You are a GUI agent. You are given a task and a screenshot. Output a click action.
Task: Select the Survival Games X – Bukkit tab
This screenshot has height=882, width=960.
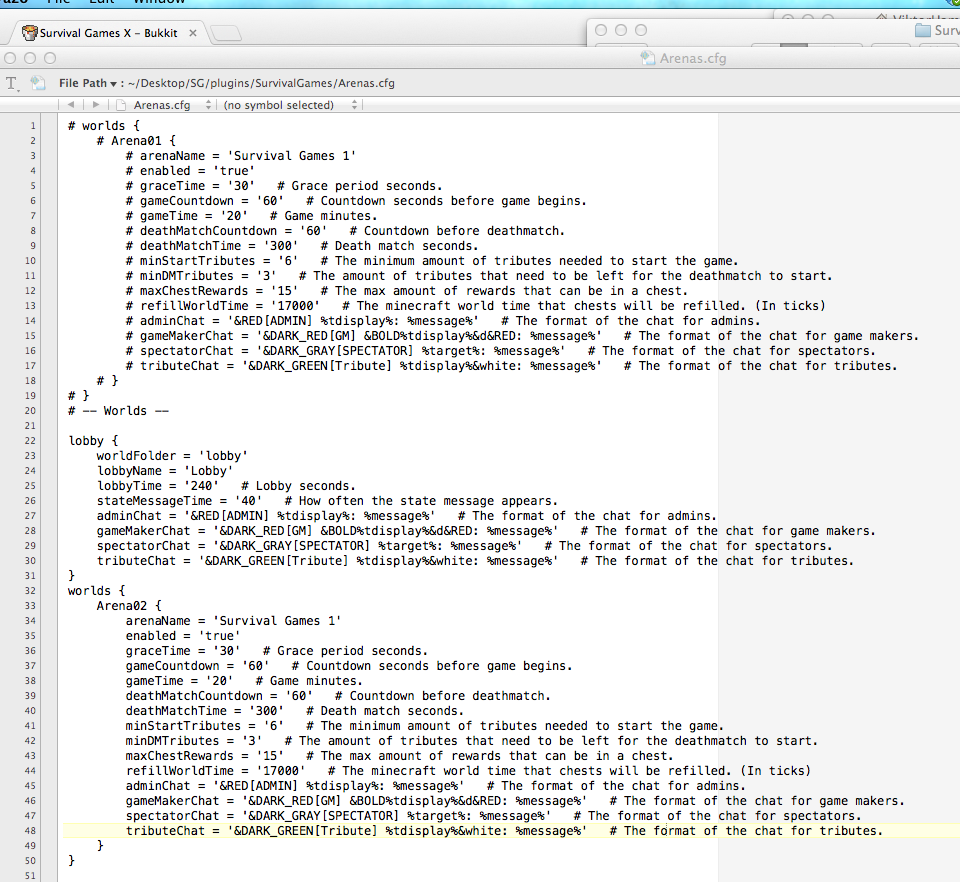[x=108, y=33]
